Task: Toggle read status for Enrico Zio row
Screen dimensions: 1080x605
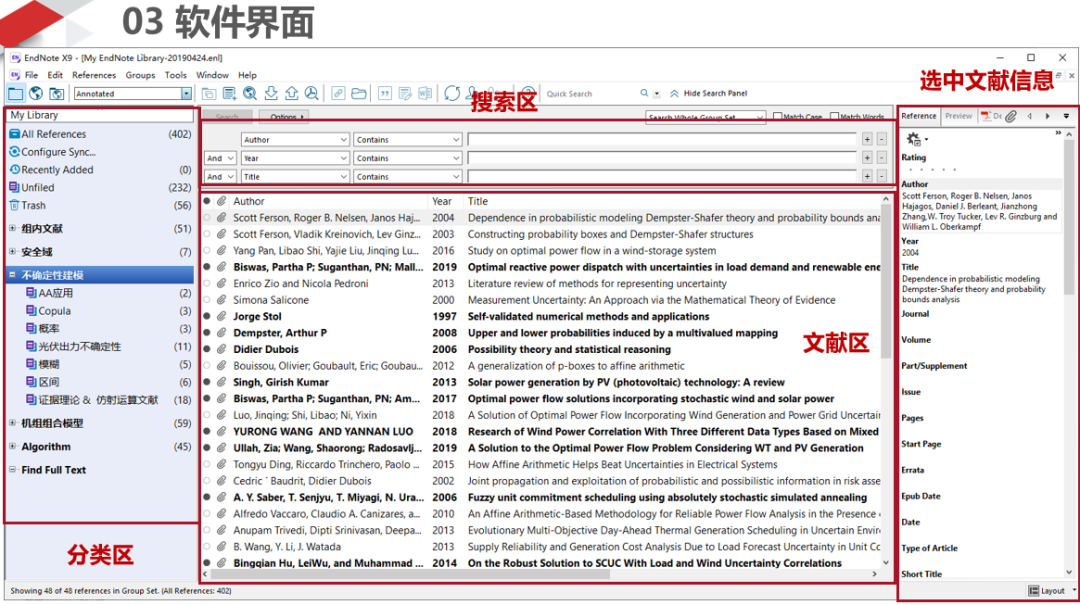Action: [207, 284]
